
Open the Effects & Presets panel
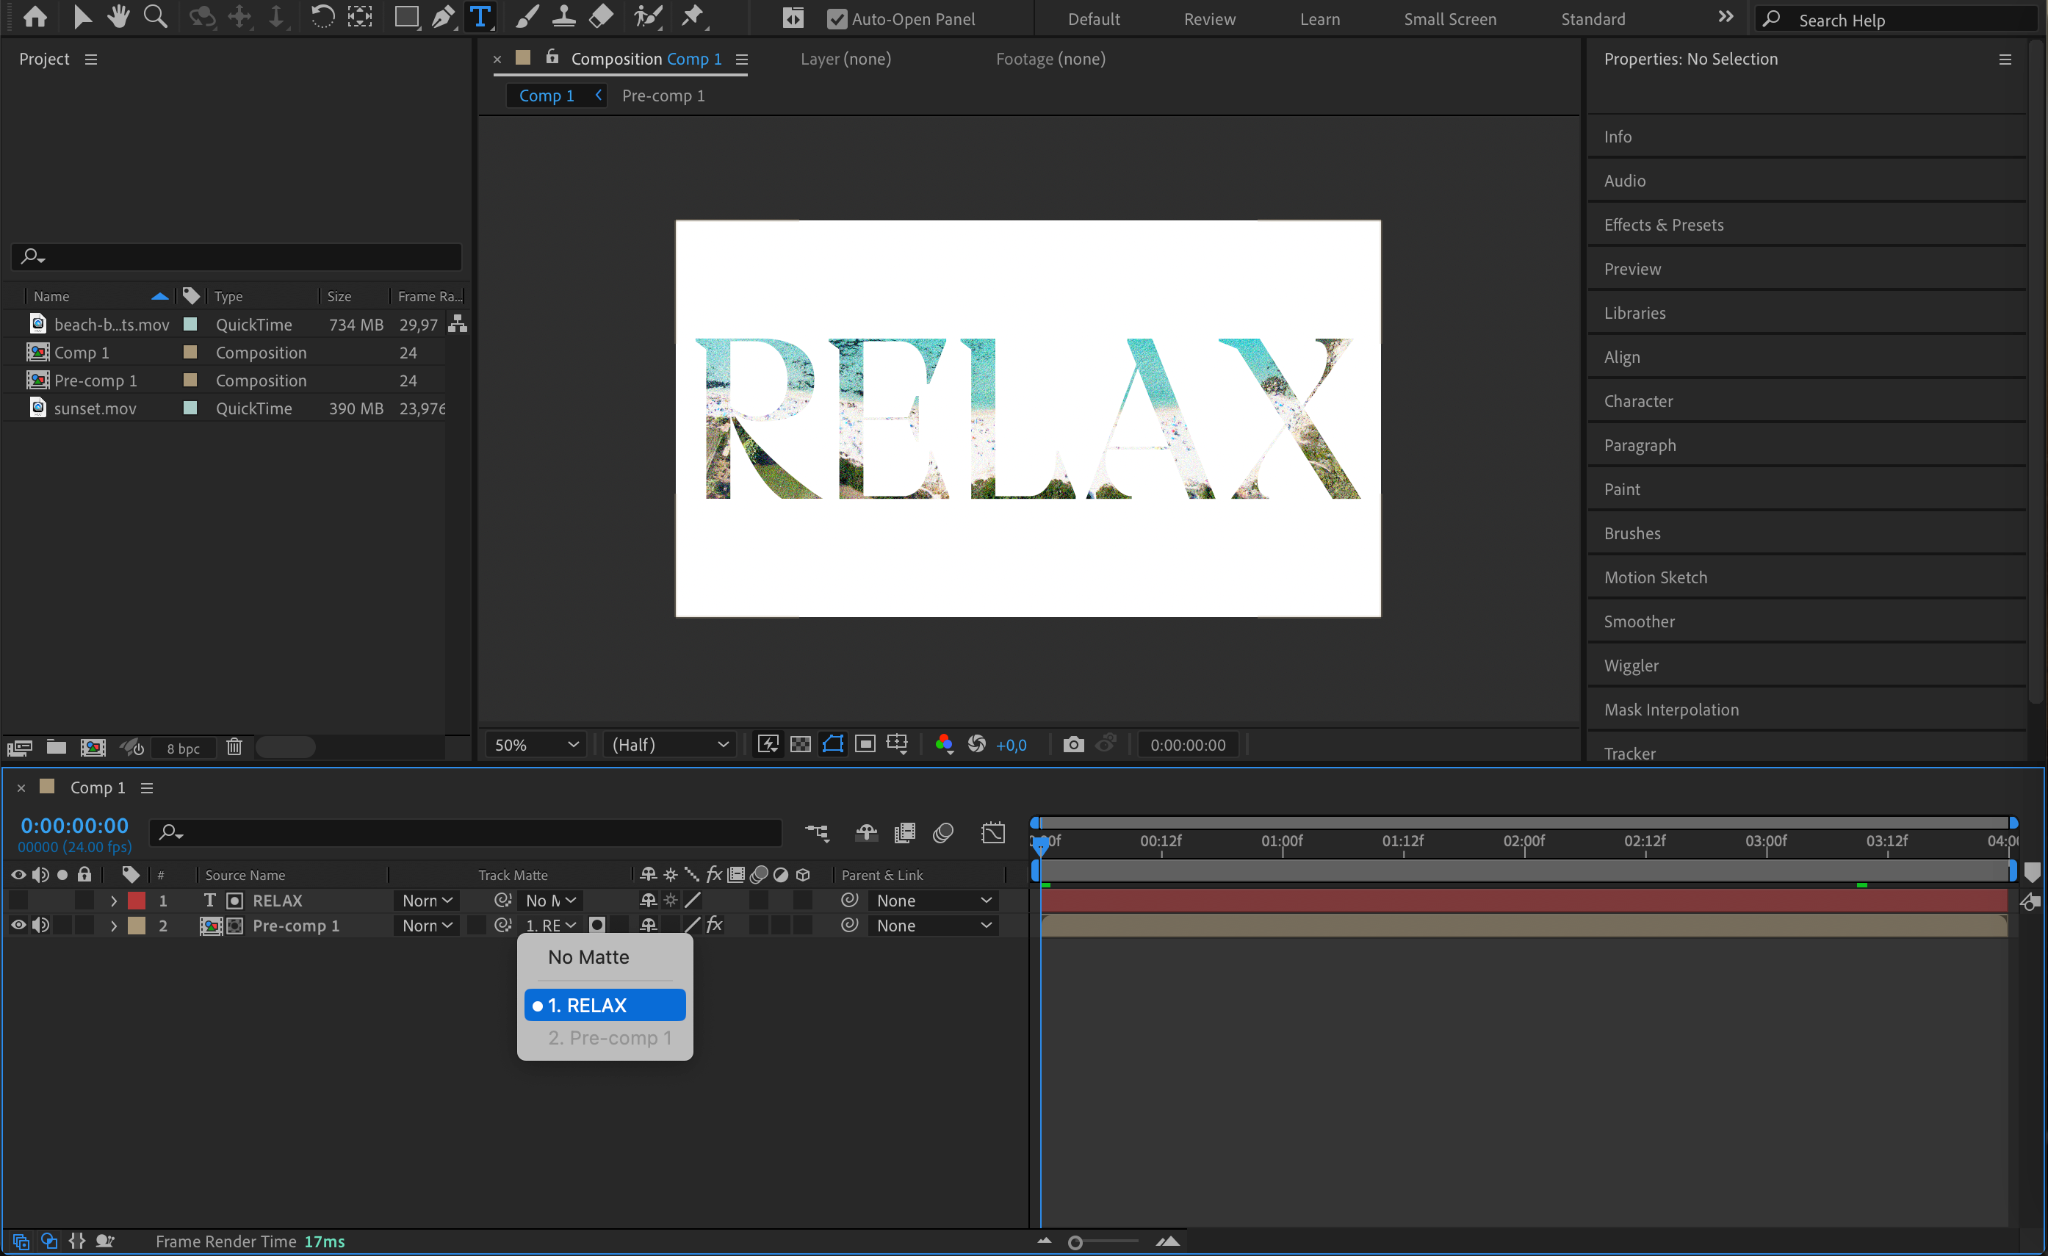tap(1663, 225)
